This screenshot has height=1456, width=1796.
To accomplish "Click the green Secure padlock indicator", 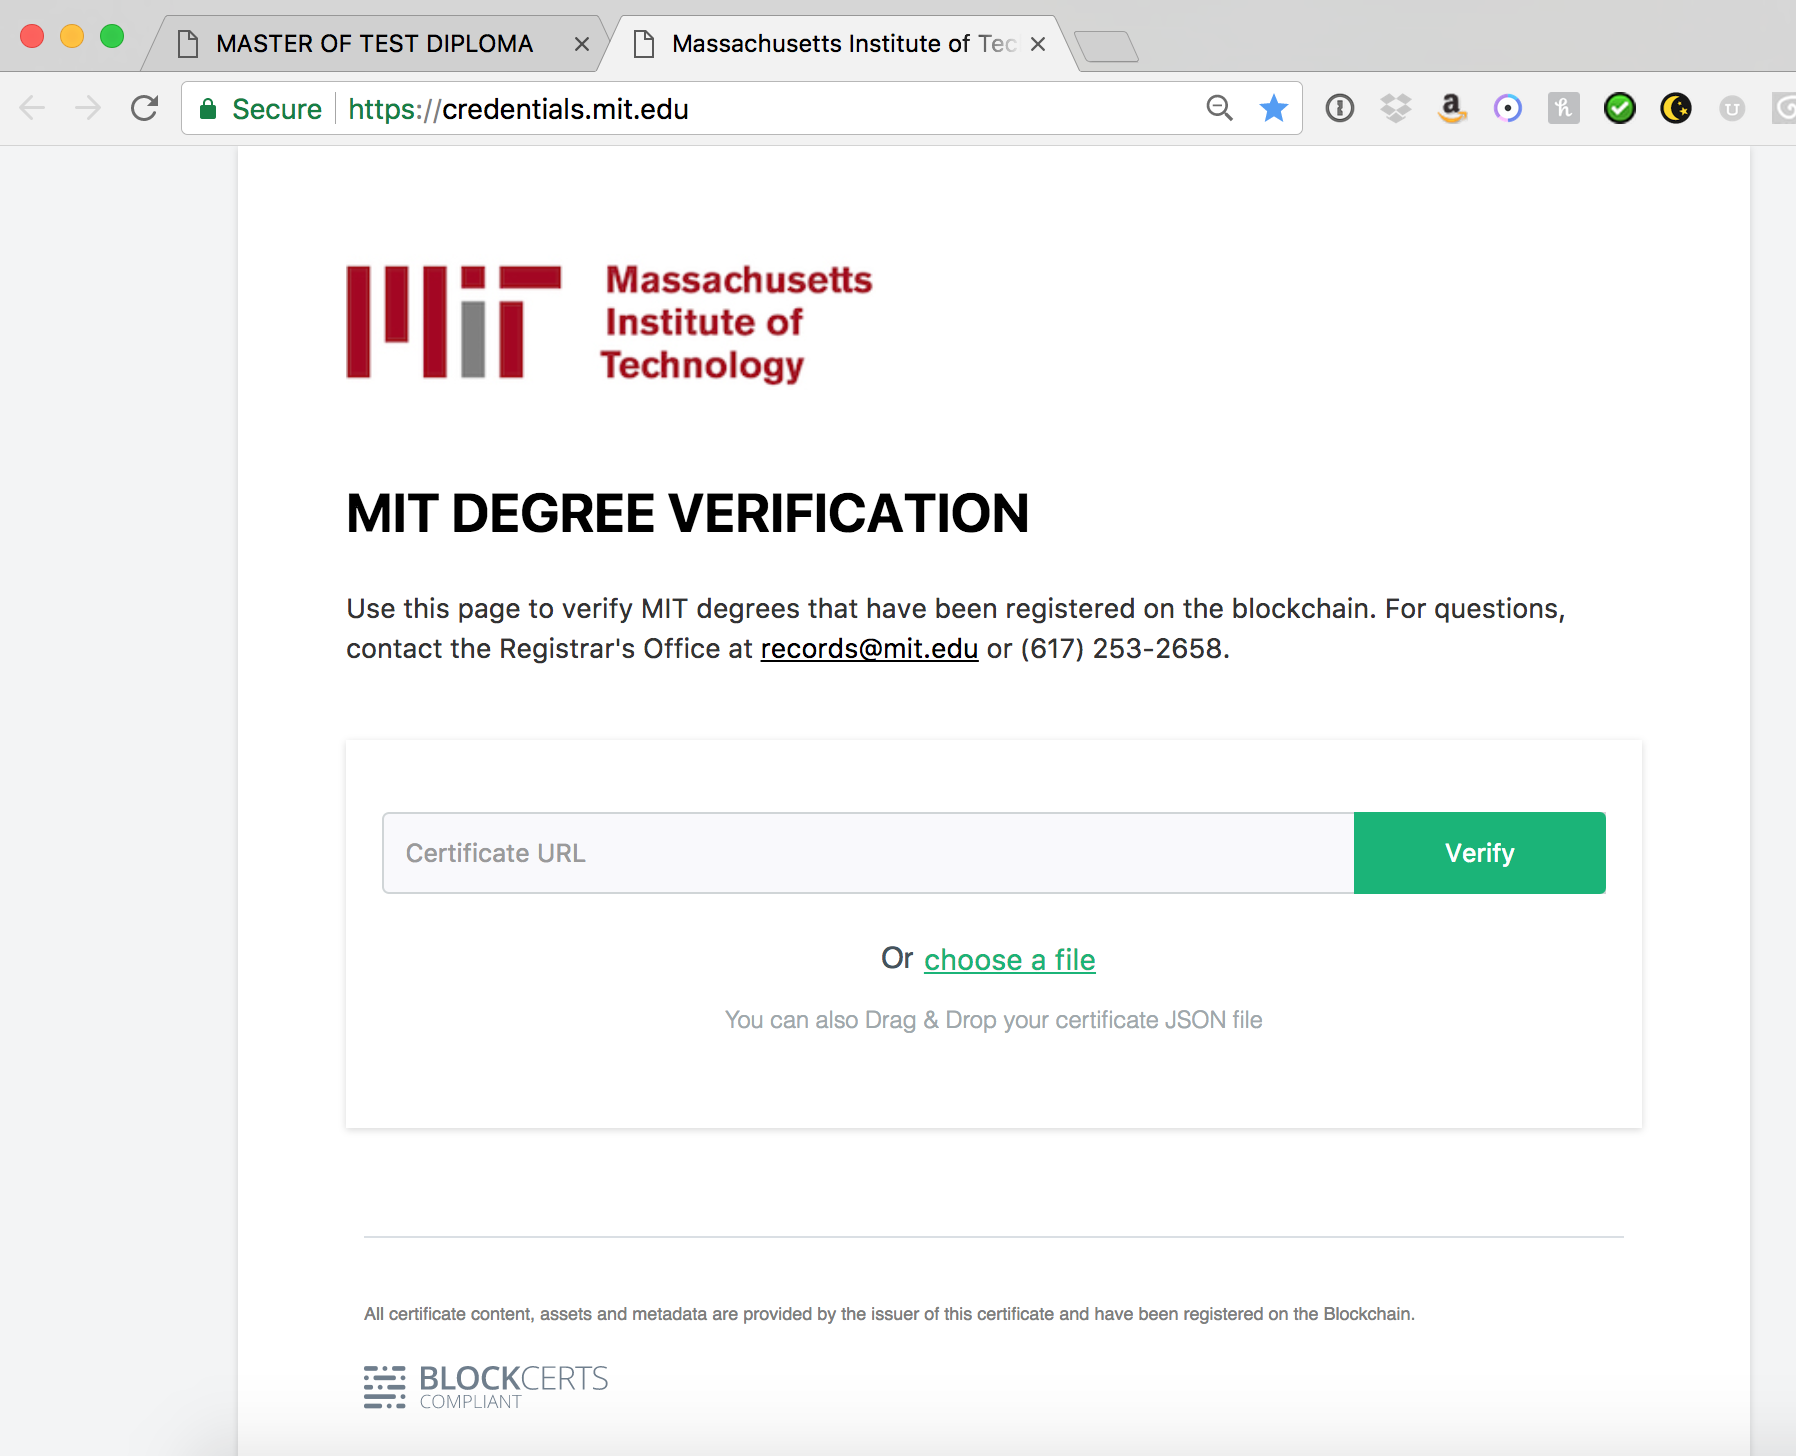I will click(261, 109).
